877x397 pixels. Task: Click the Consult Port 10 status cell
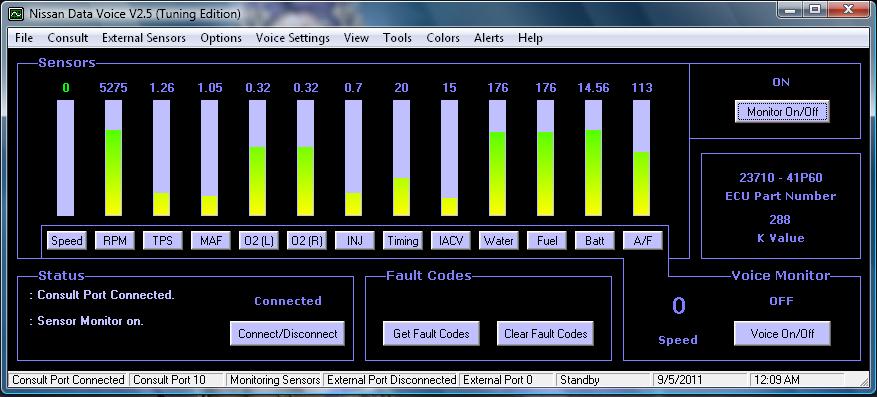pyautogui.click(x=176, y=380)
